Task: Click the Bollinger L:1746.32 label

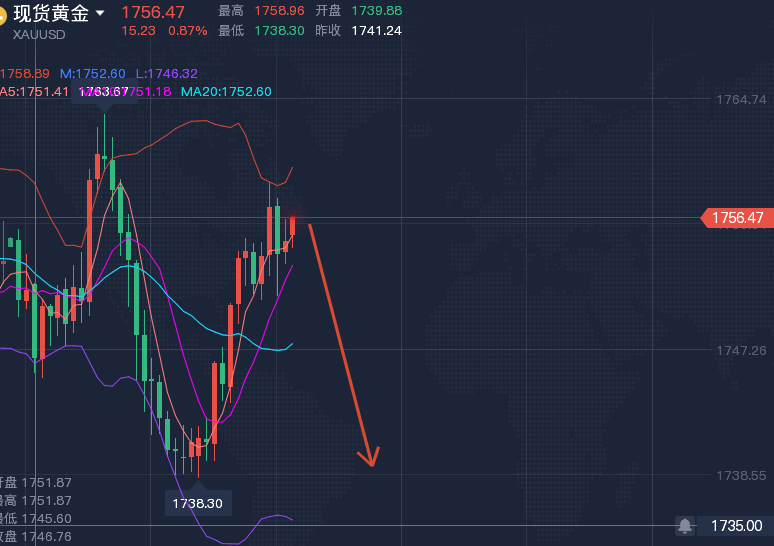Action: [x=167, y=74]
